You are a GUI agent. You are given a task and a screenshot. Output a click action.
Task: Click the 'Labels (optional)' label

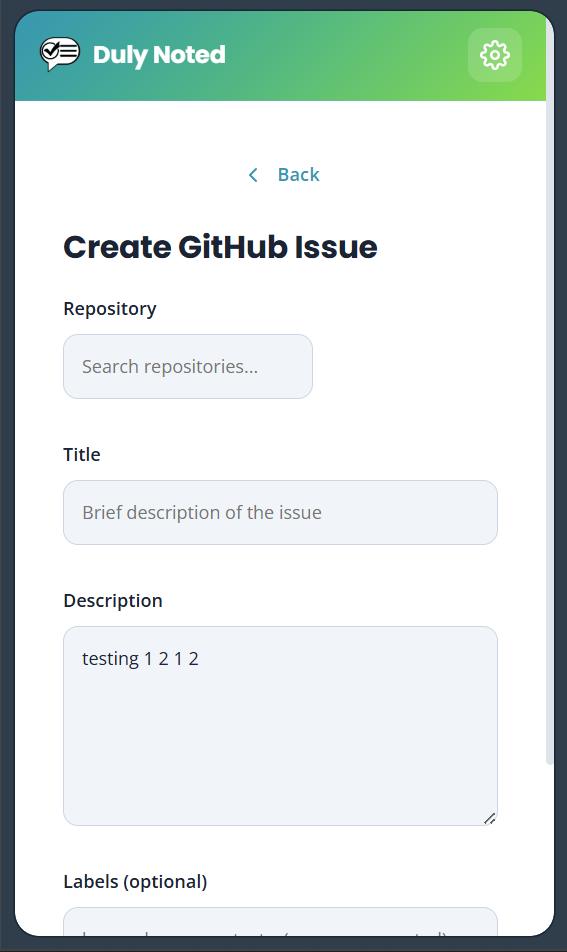tap(135, 882)
